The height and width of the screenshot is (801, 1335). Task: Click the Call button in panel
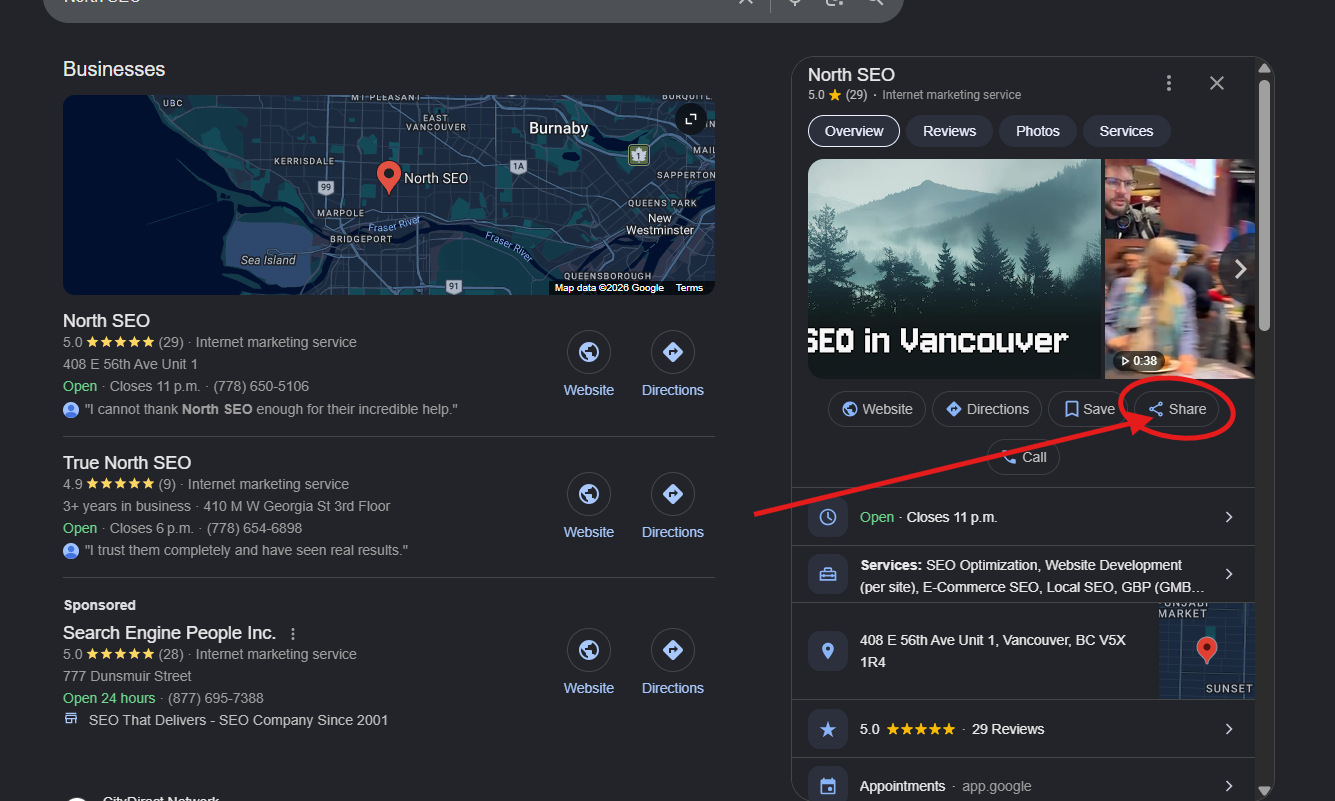pos(1023,457)
